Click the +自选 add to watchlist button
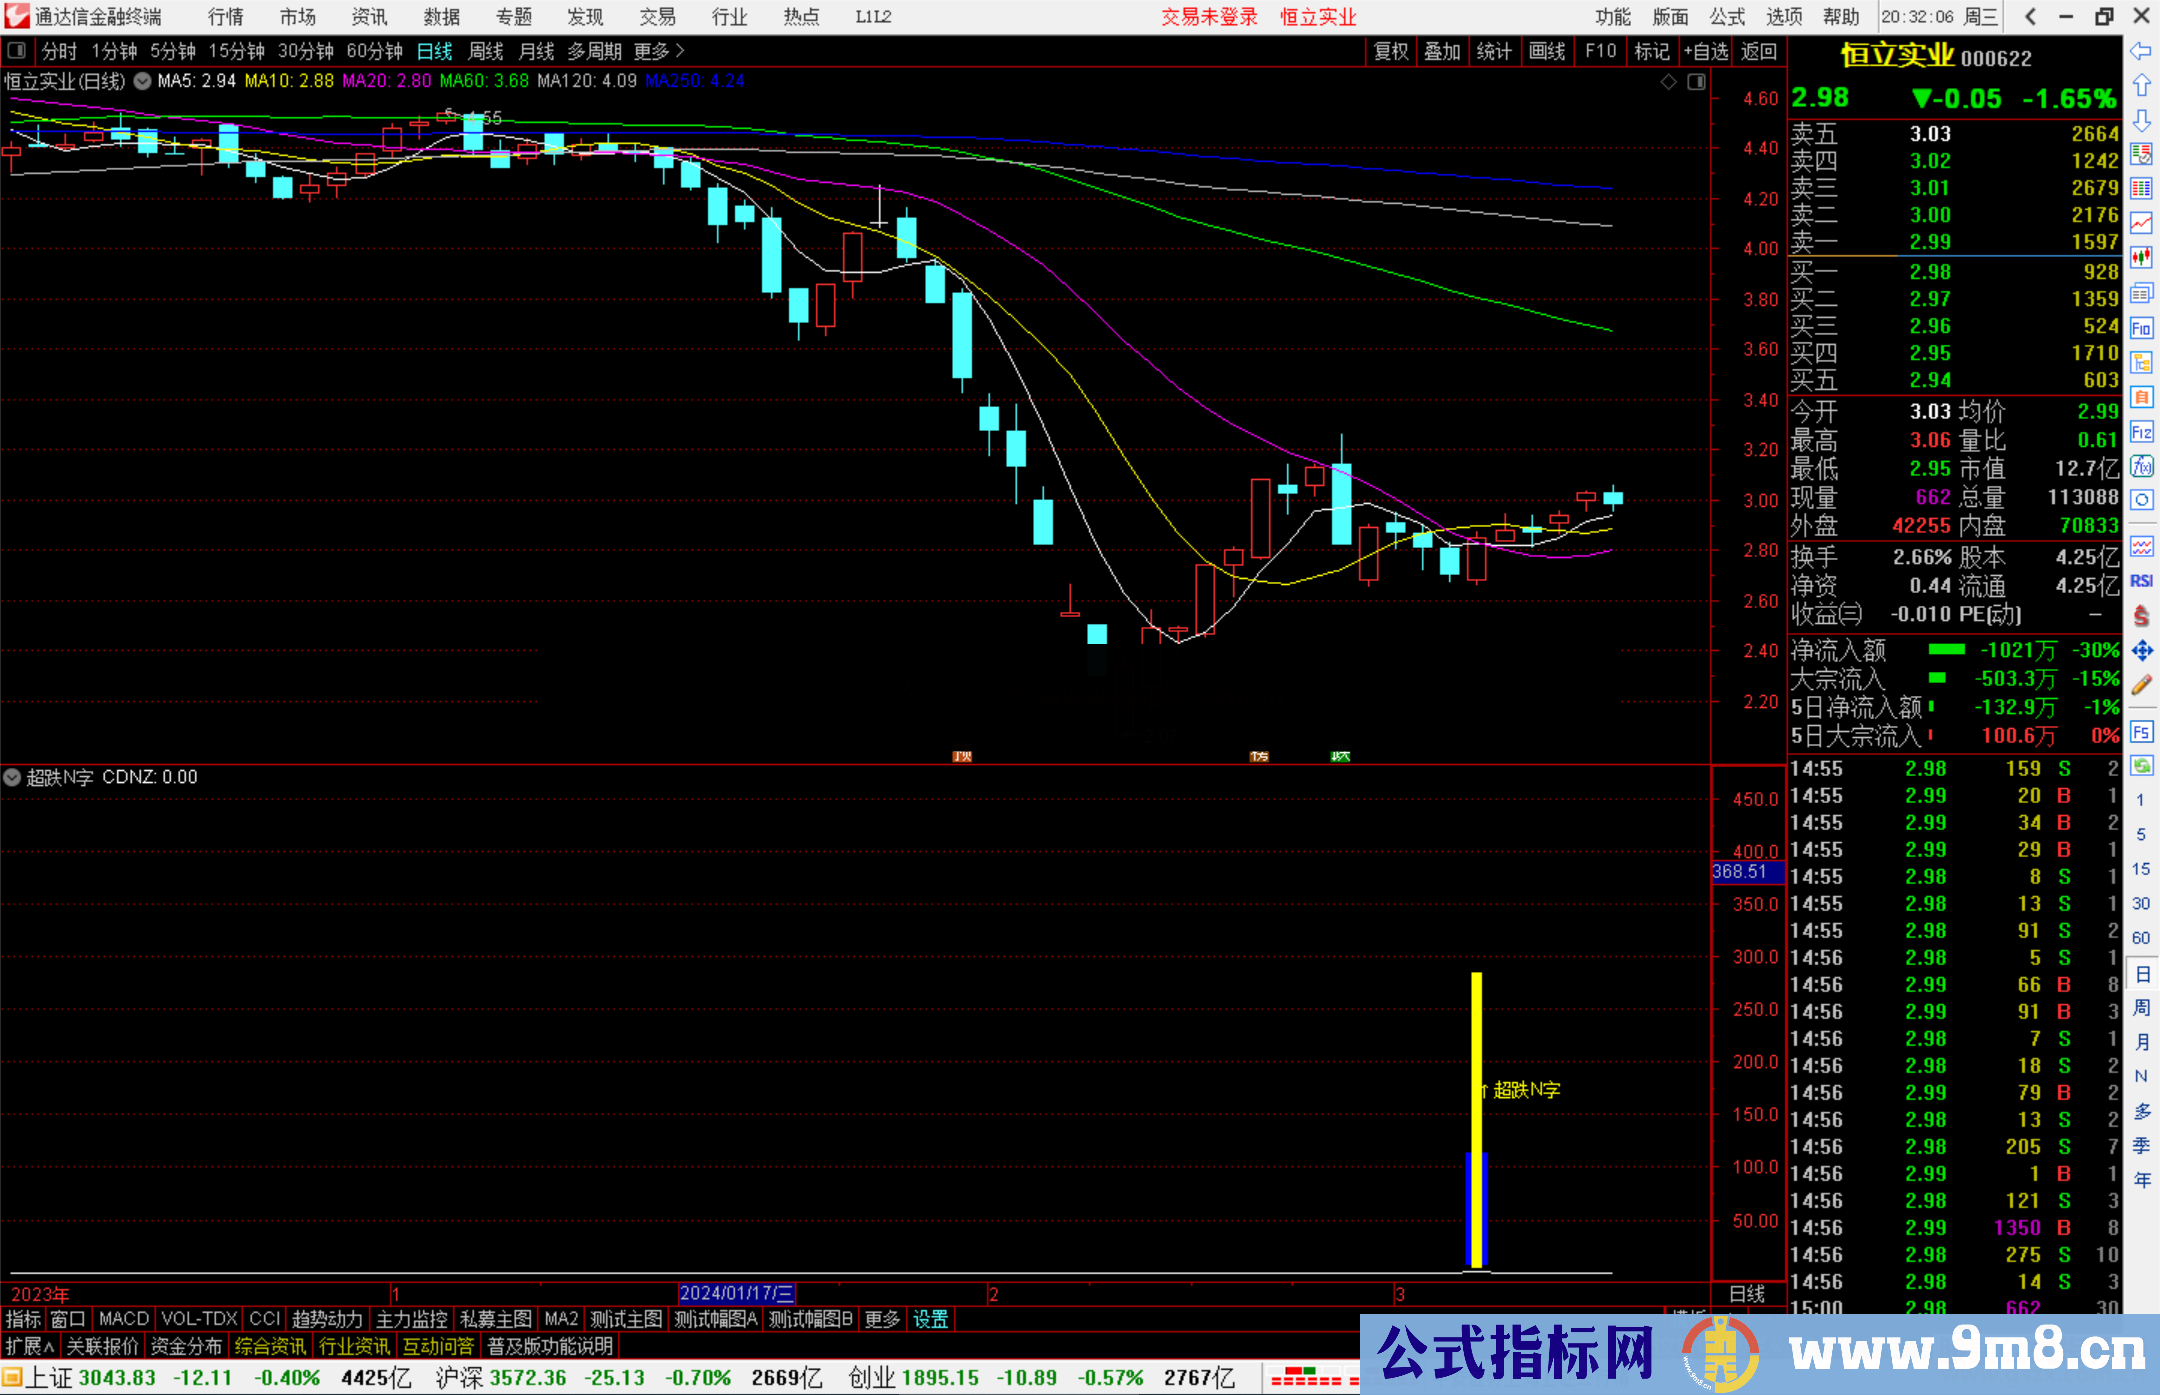The image size is (2160, 1395). 1705,51
